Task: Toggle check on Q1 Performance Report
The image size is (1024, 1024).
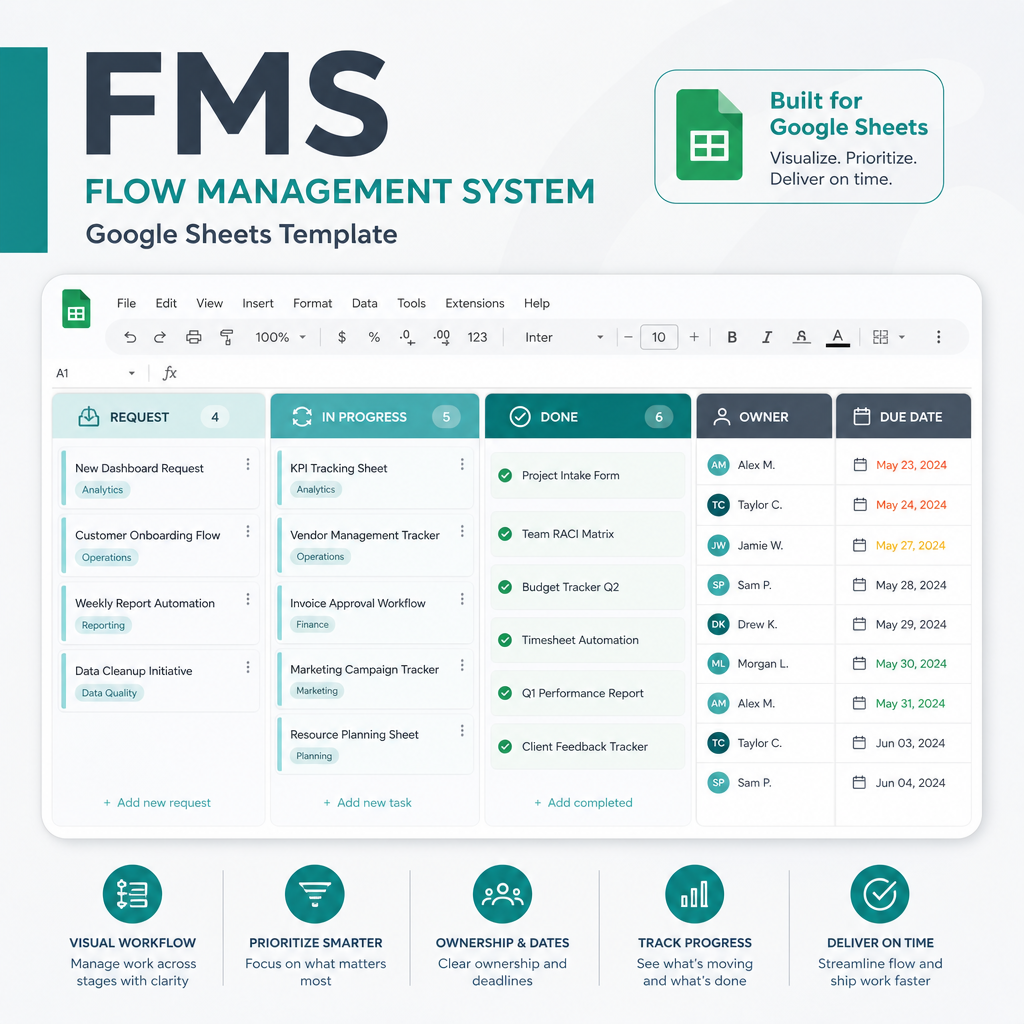Action: (x=505, y=693)
